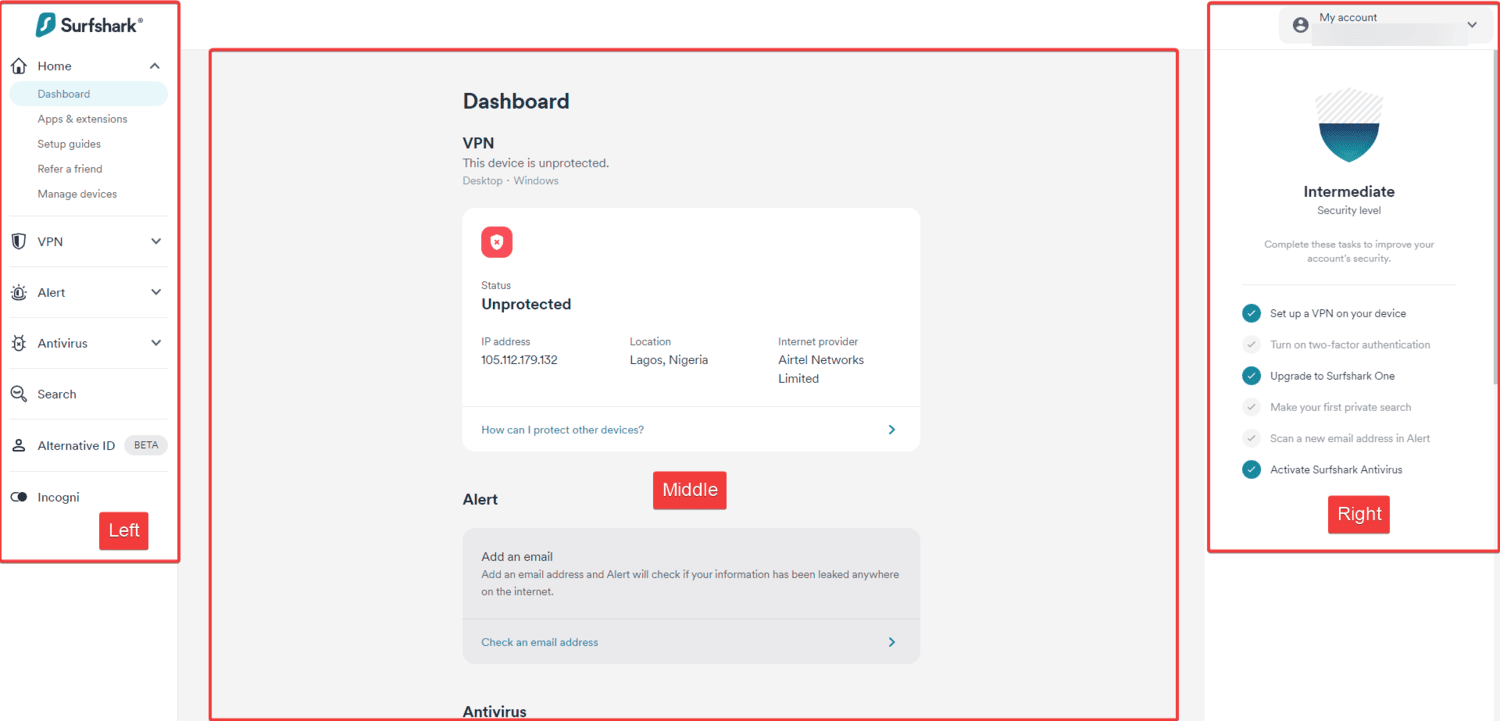
Task: Click the VPN shield icon in sidebar
Action: [x=18, y=241]
